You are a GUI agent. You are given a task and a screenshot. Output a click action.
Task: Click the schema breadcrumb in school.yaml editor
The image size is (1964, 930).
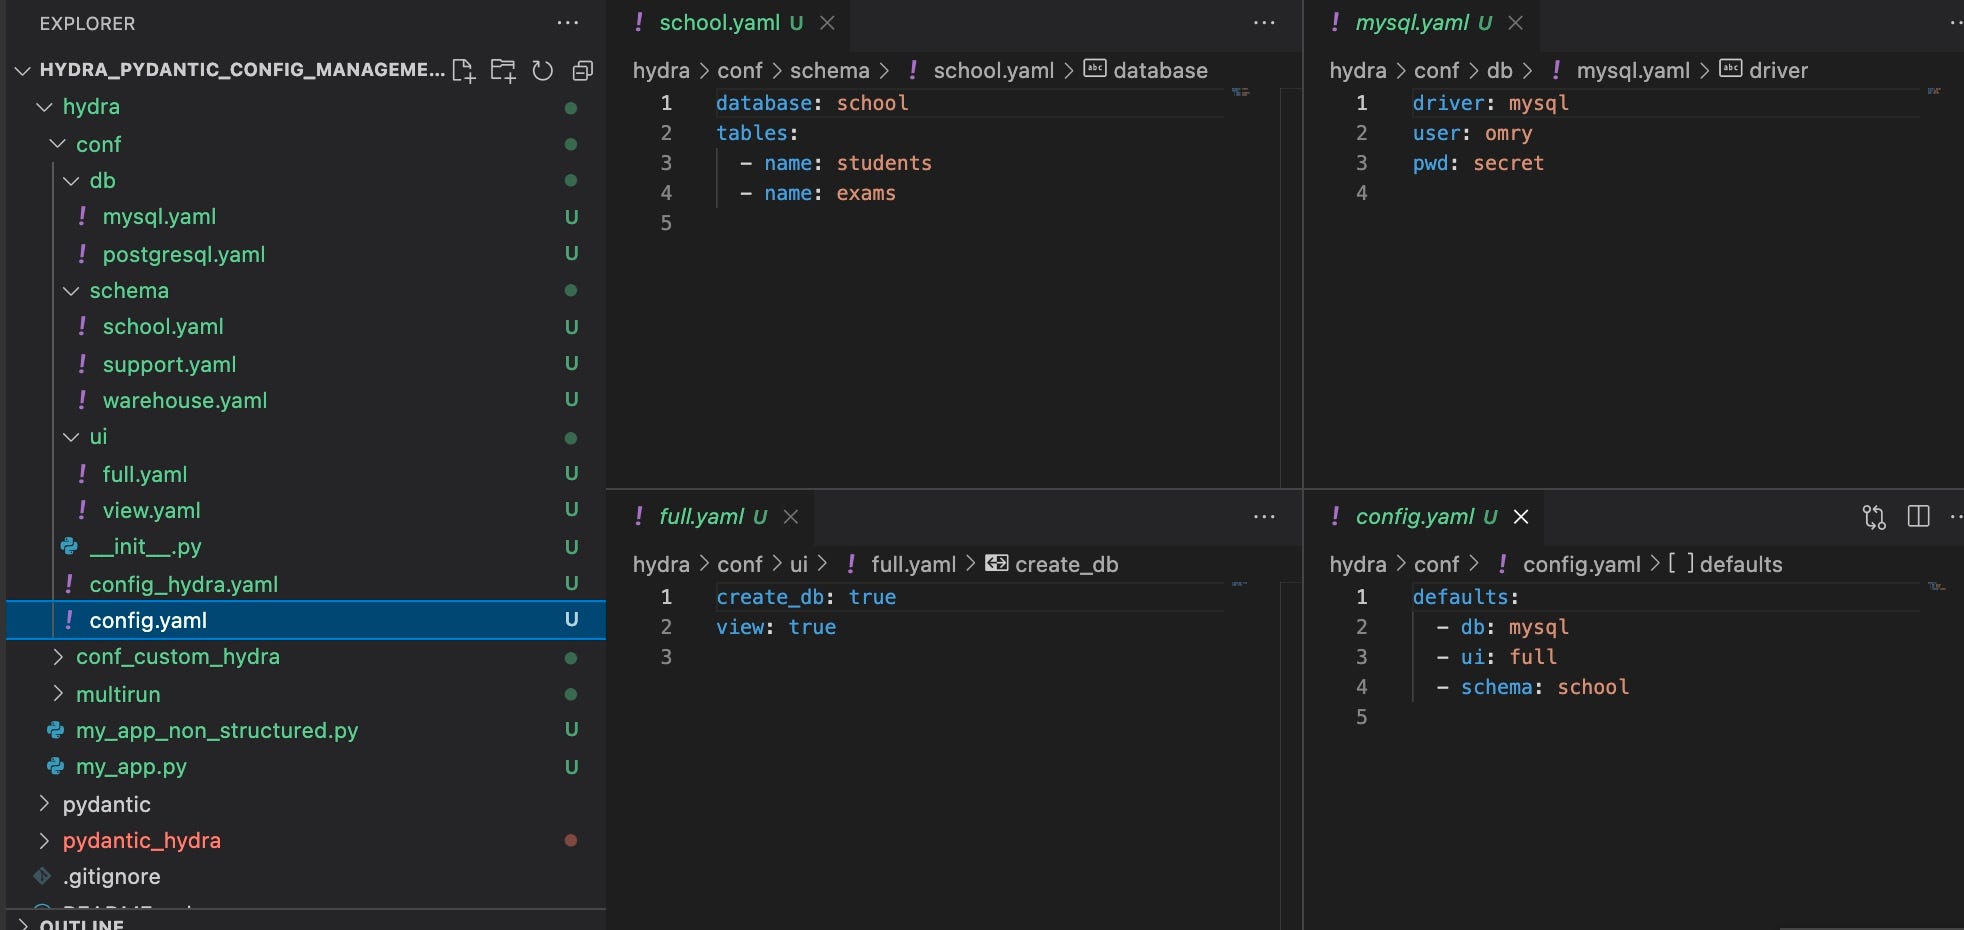829,71
